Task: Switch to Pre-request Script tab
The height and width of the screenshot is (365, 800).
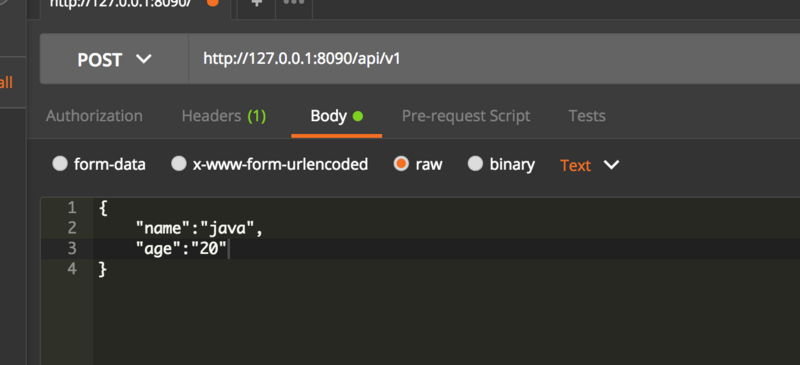Action: (x=466, y=116)
